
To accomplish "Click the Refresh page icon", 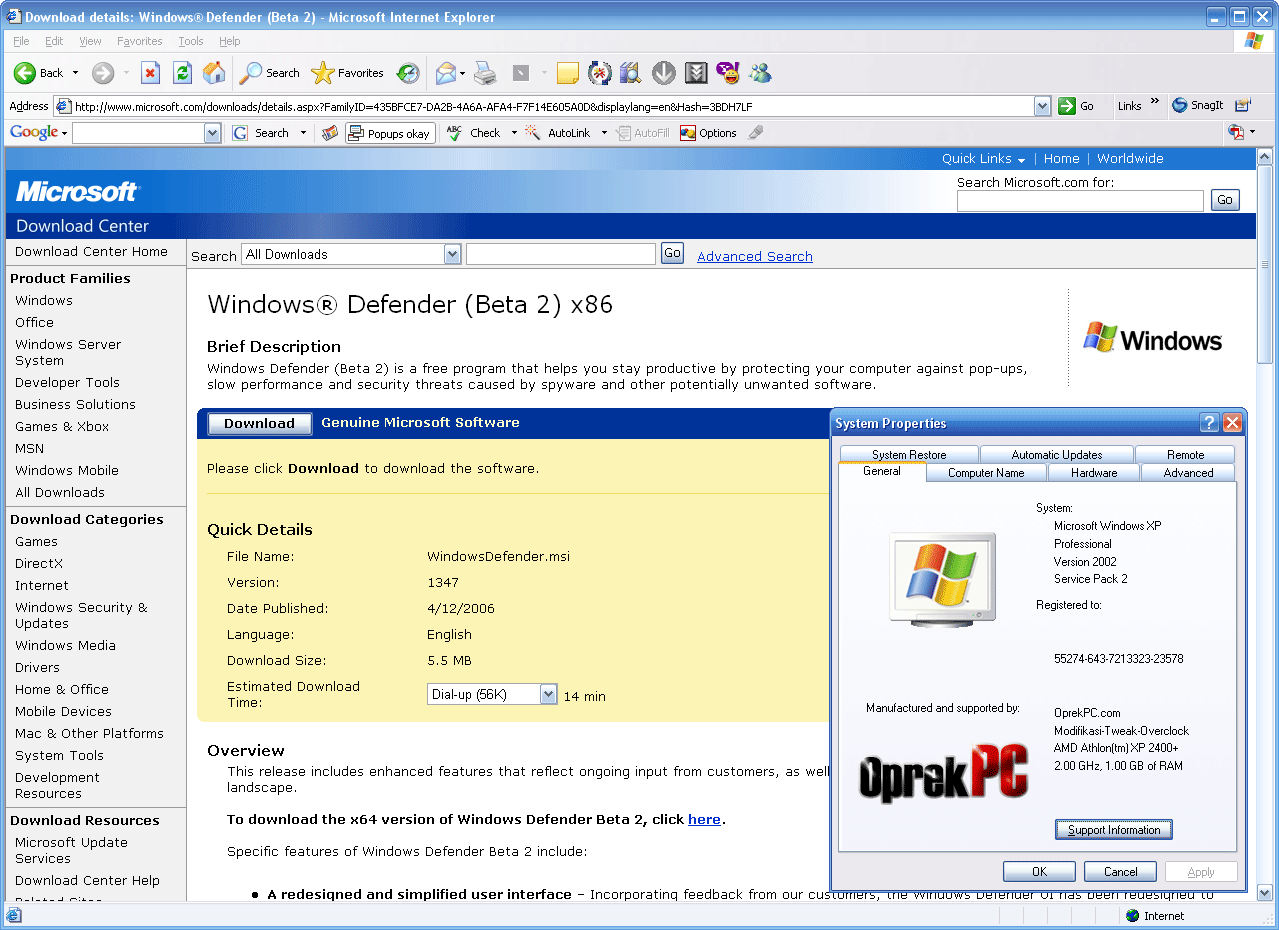I will (x=182, y=73).
